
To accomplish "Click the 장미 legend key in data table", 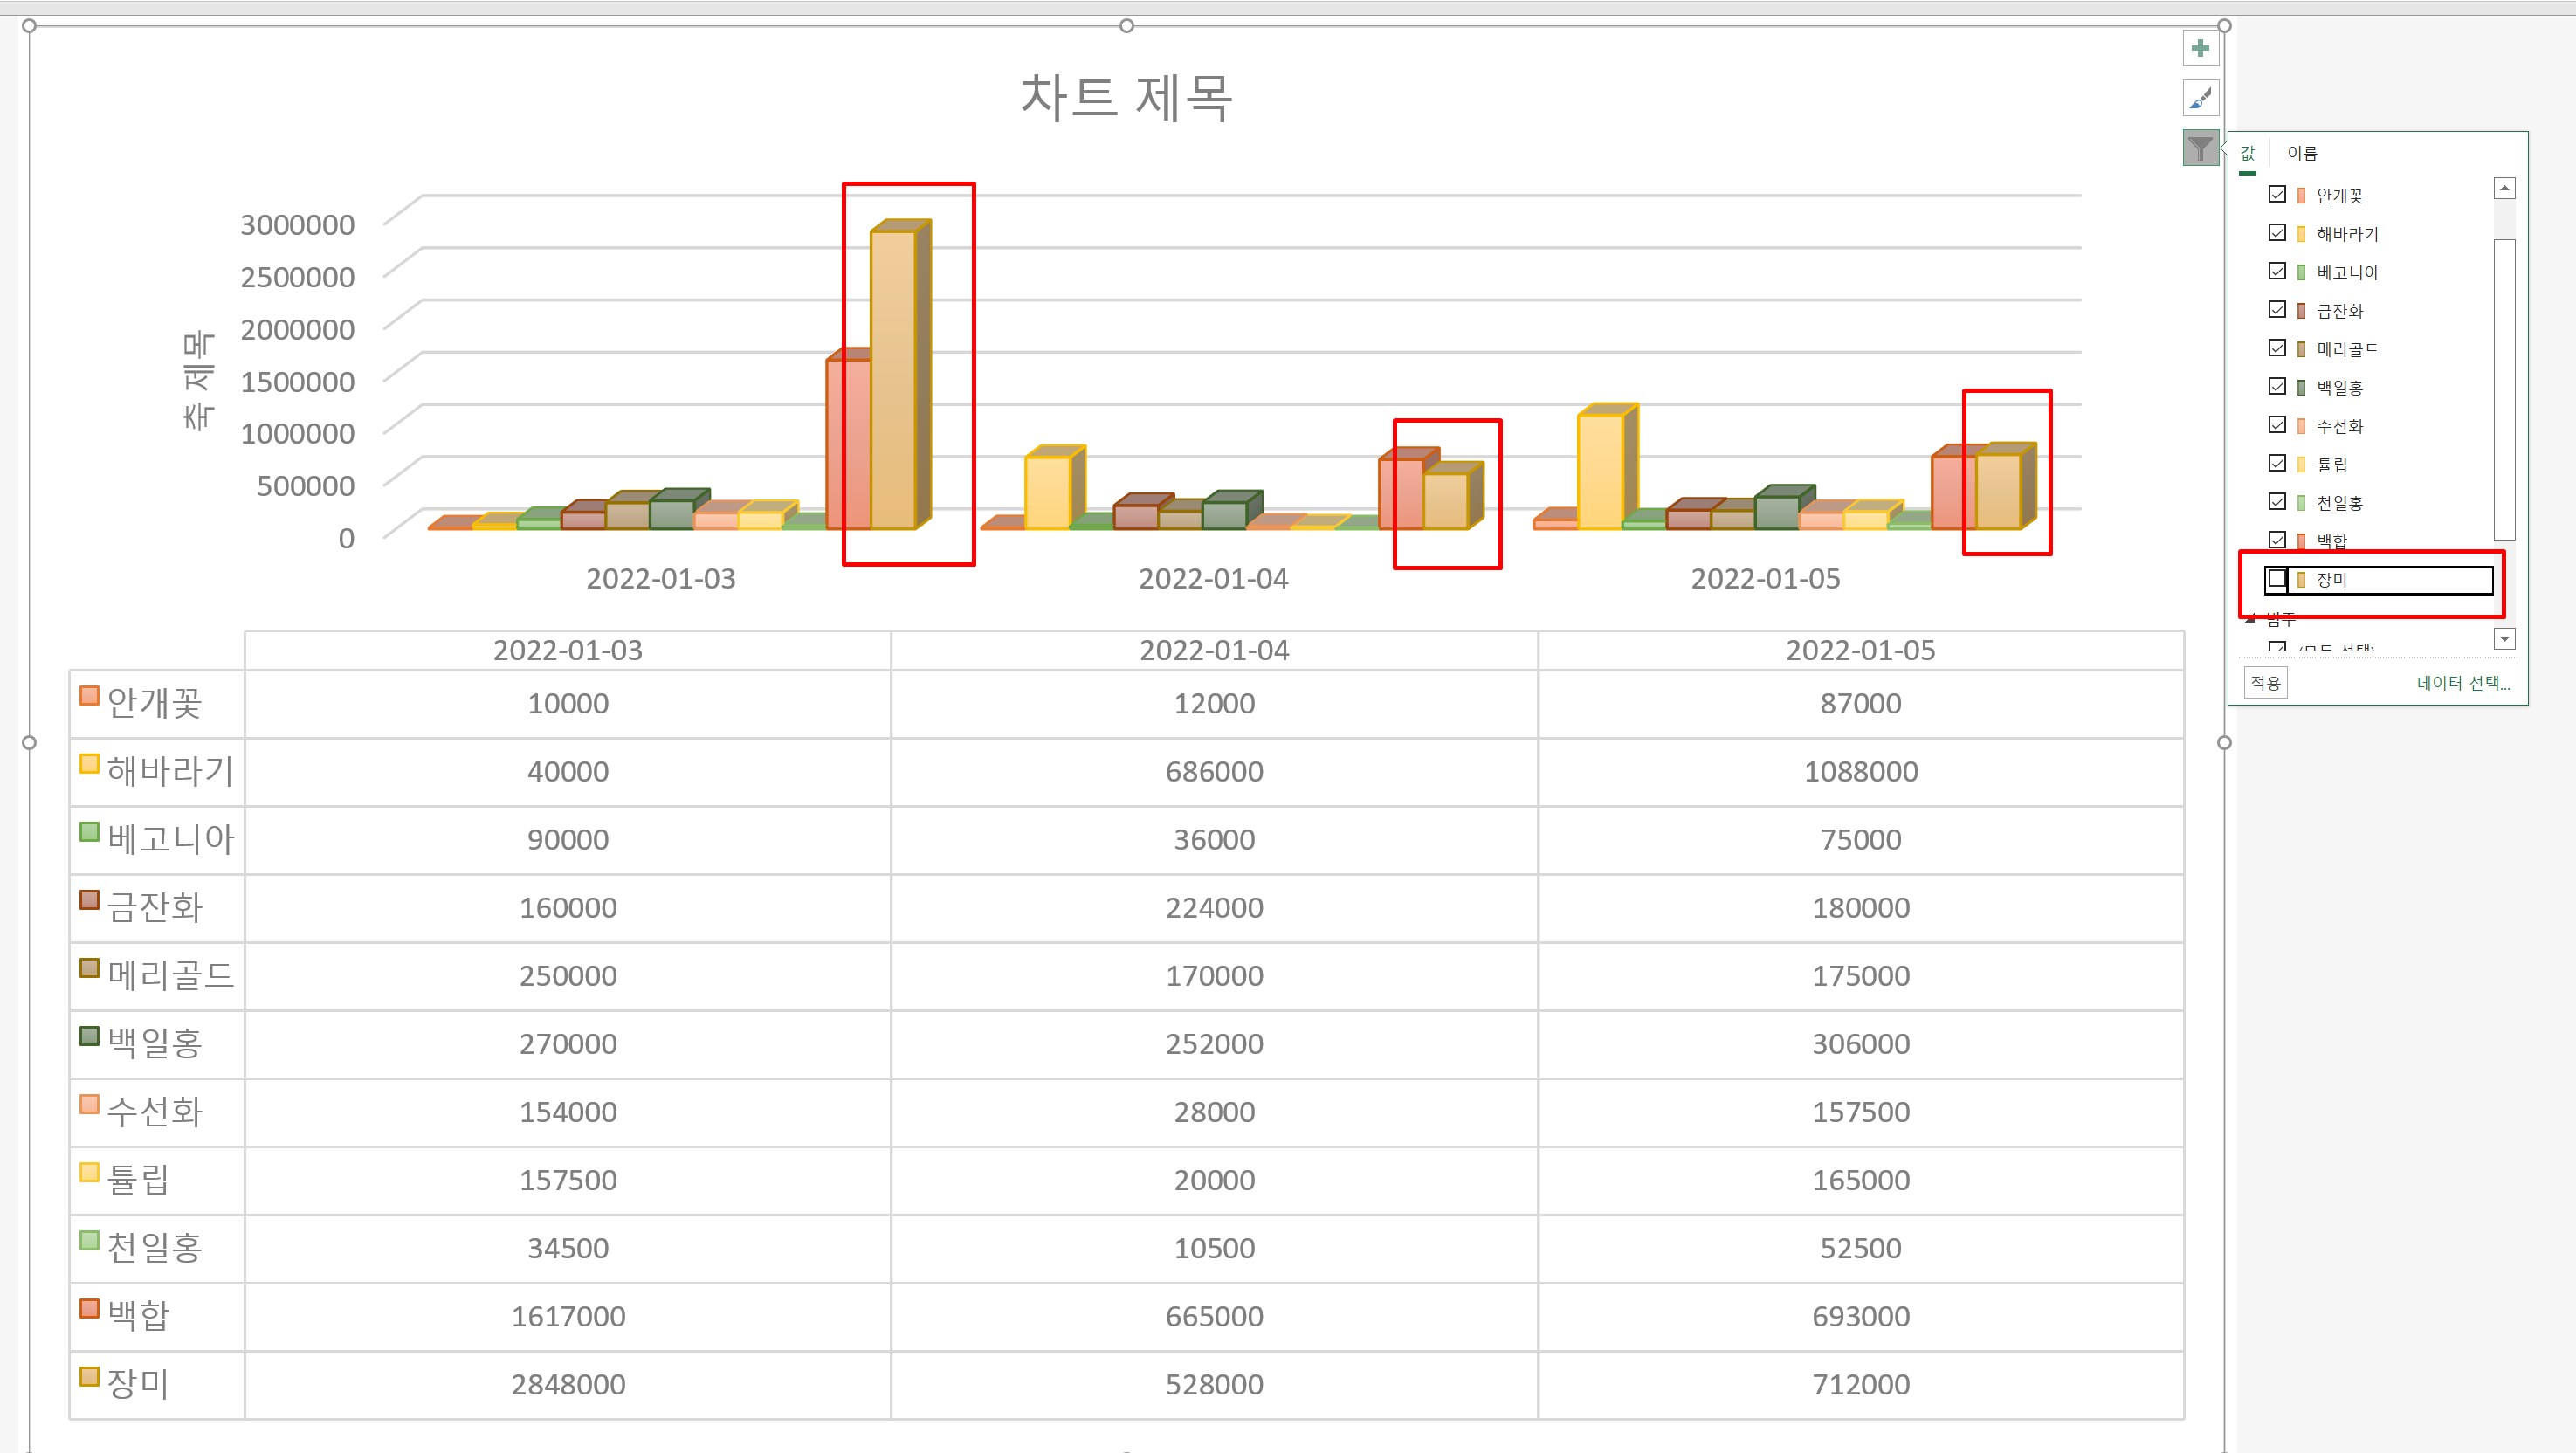I will tap(89, 1377).
